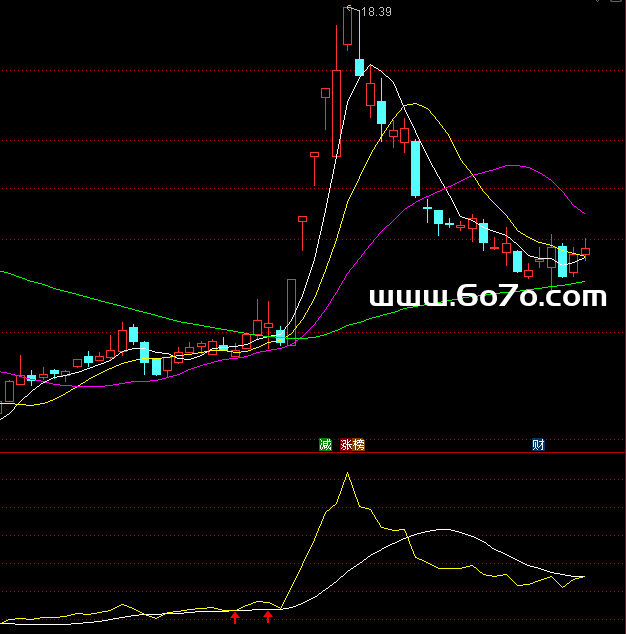Click the first red buy arrow signal
Screen dimensions: 626x634
point(235,617)
